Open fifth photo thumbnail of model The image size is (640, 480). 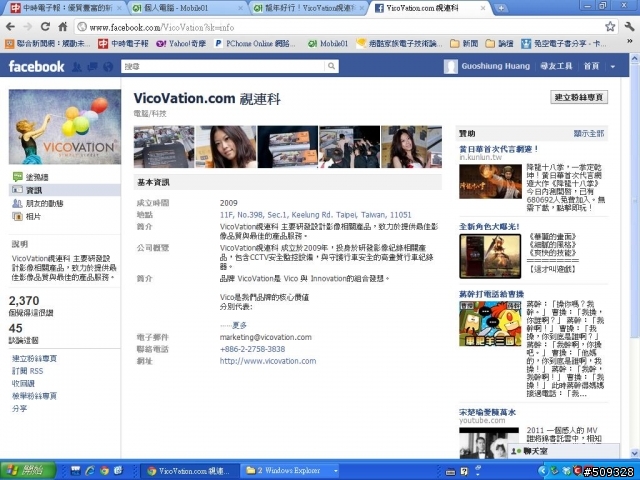point(411,147)
